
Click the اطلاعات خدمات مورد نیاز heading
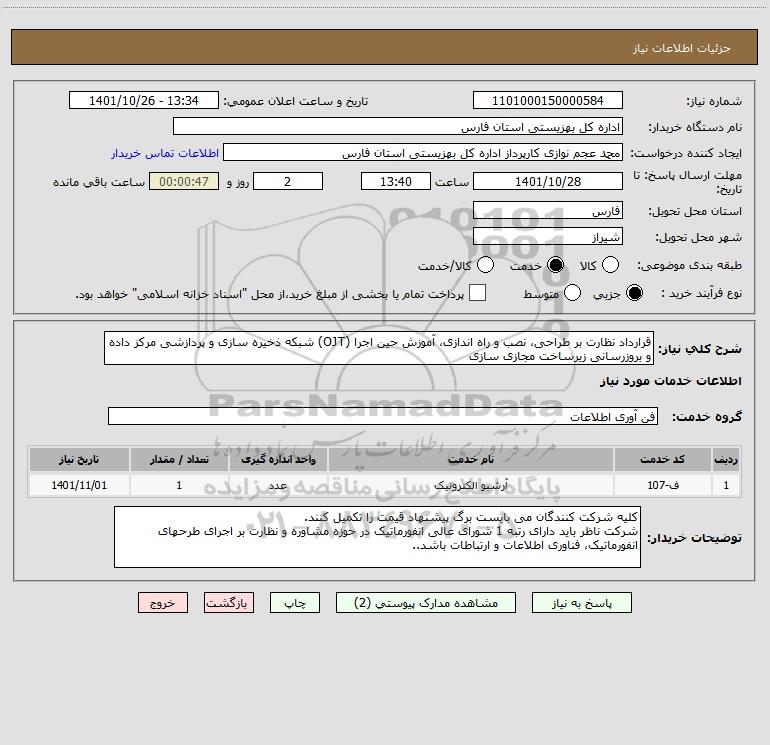coord(670,381)
